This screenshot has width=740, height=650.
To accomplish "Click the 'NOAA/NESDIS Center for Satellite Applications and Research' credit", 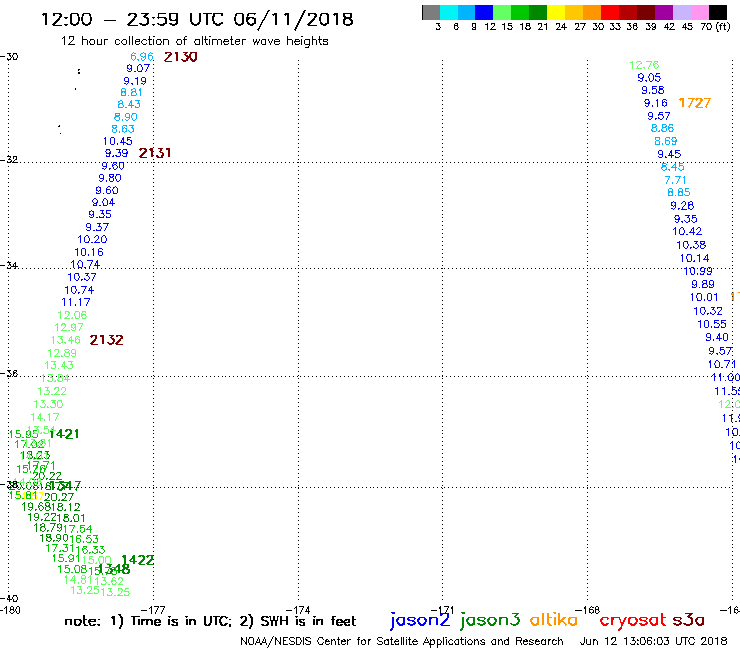I will pos(402,642).
